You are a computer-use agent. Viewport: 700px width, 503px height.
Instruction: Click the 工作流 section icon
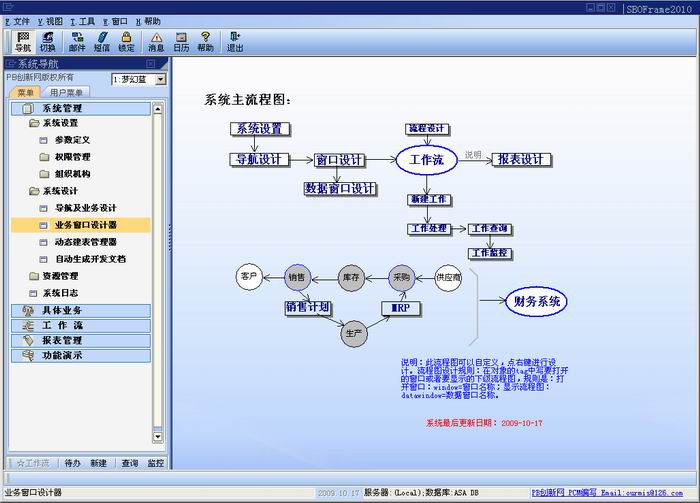(28, 325)
